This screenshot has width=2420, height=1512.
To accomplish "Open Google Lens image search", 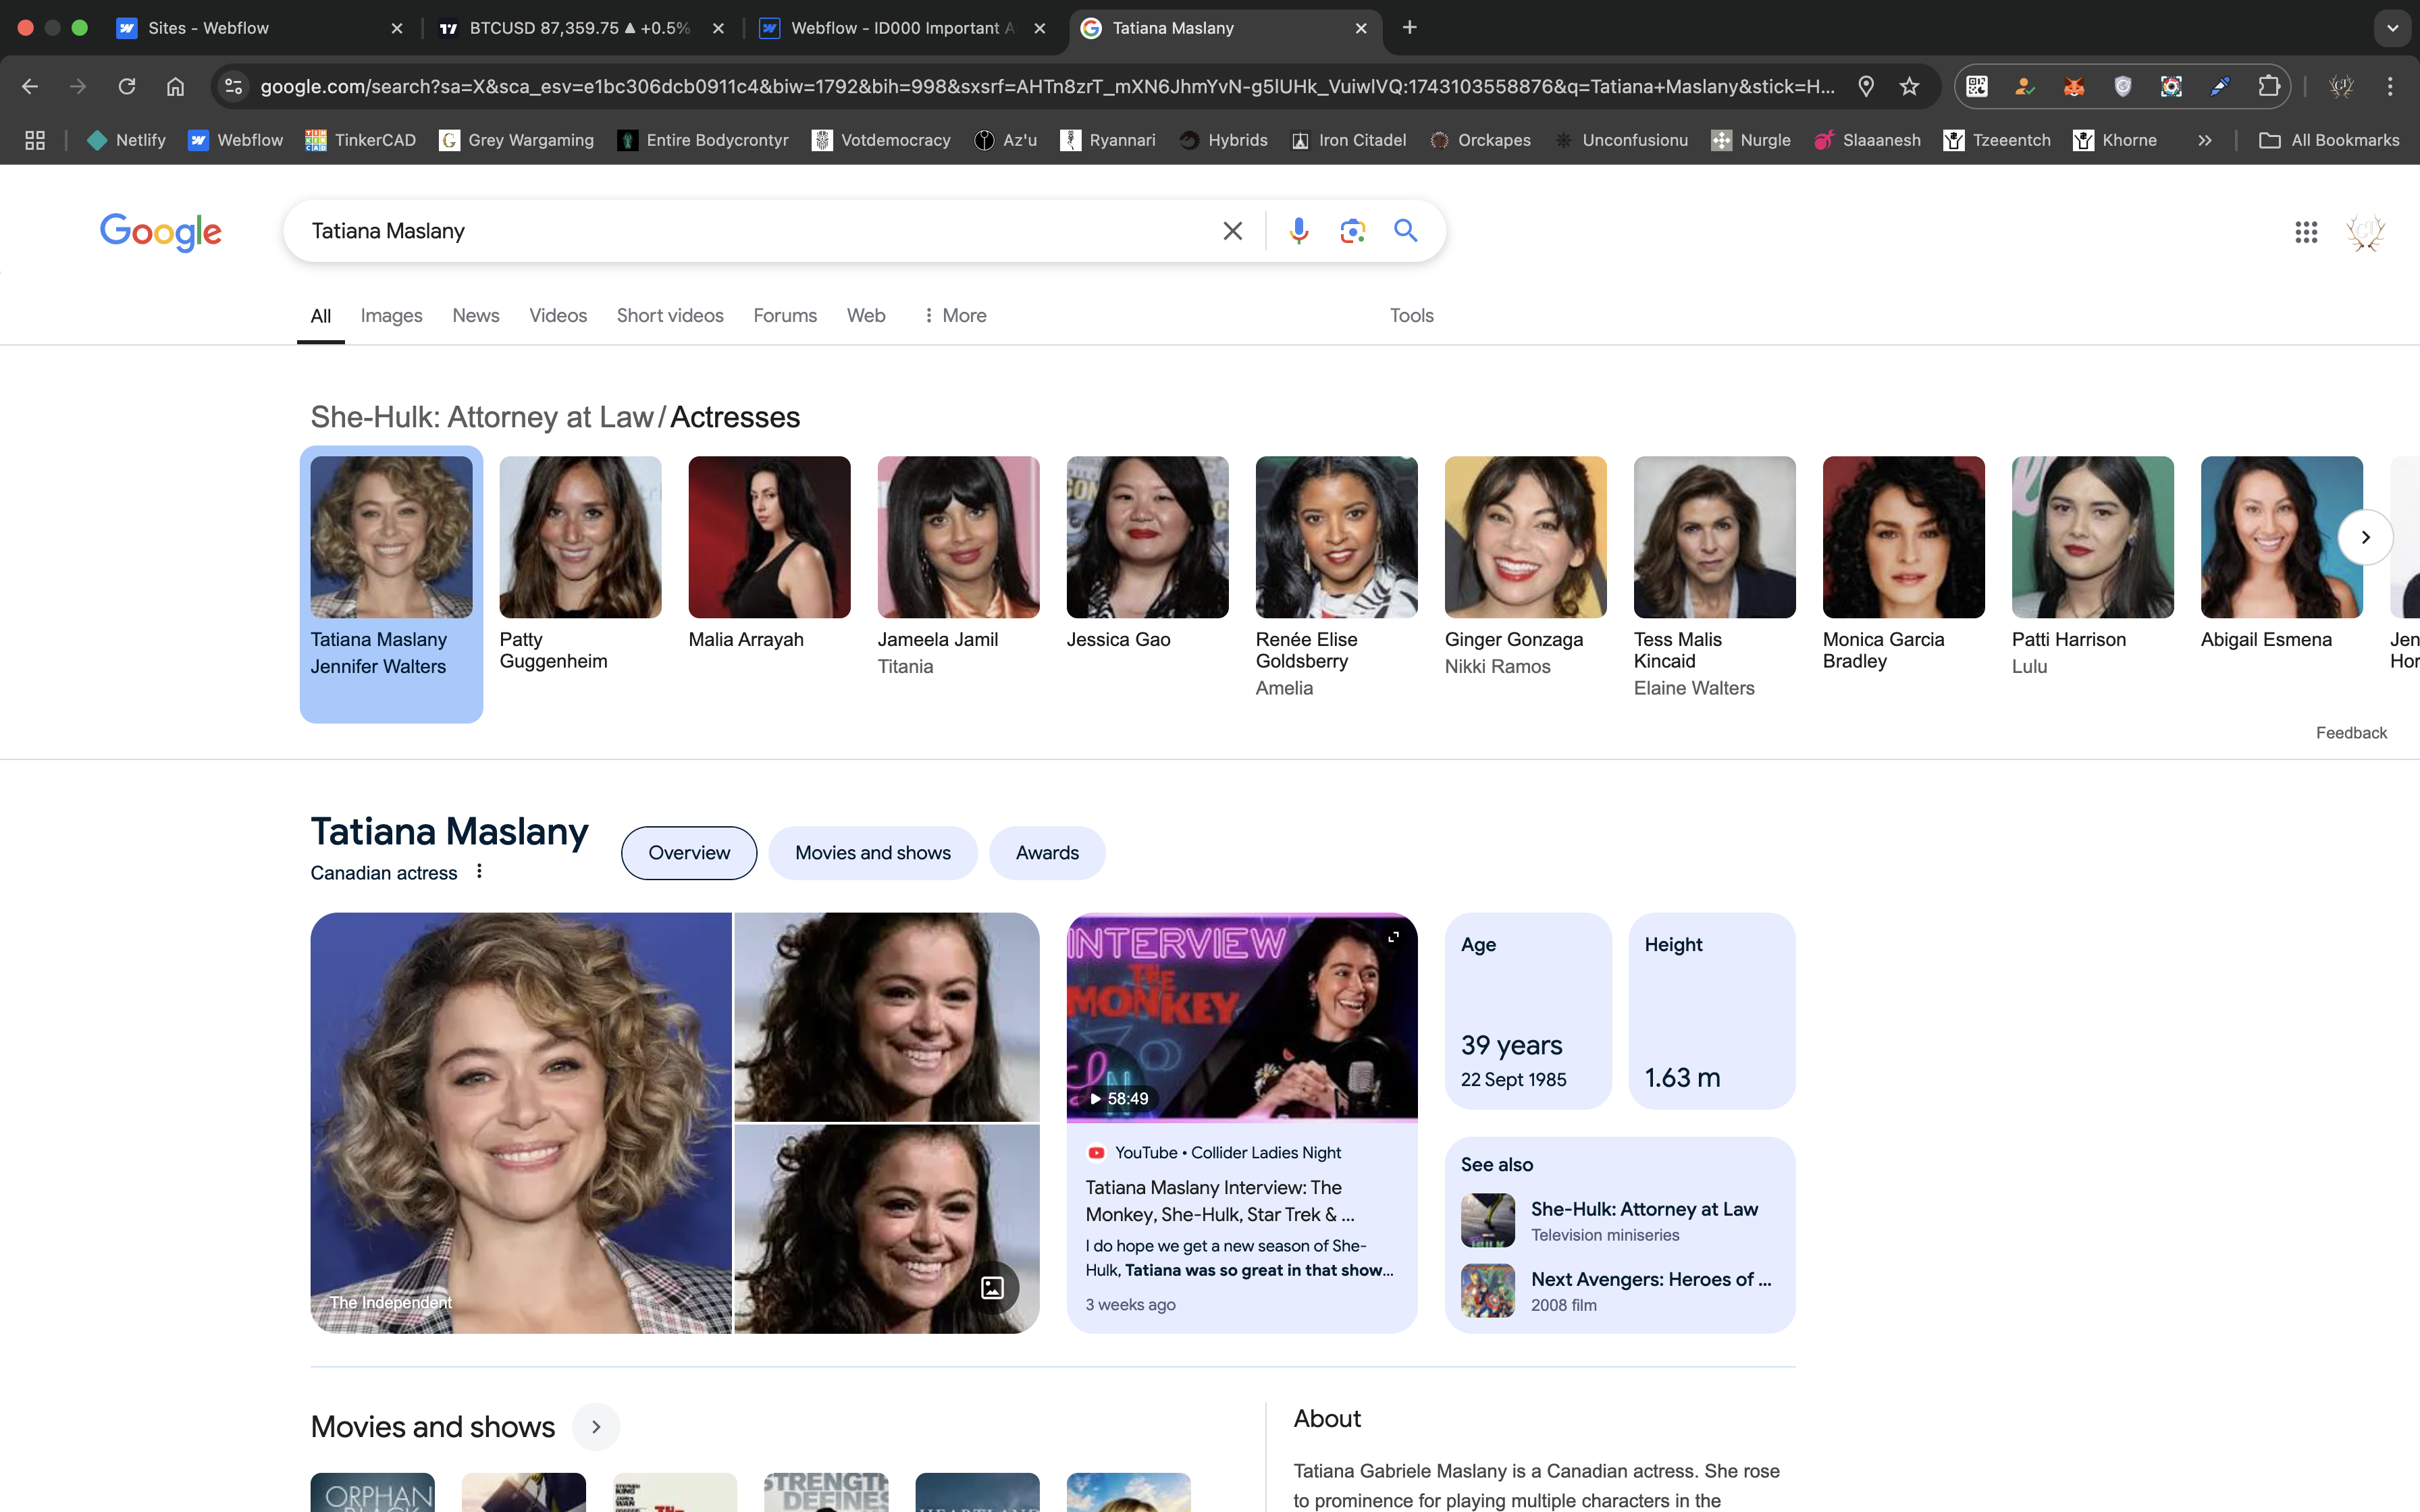I will click(1352, 231).
